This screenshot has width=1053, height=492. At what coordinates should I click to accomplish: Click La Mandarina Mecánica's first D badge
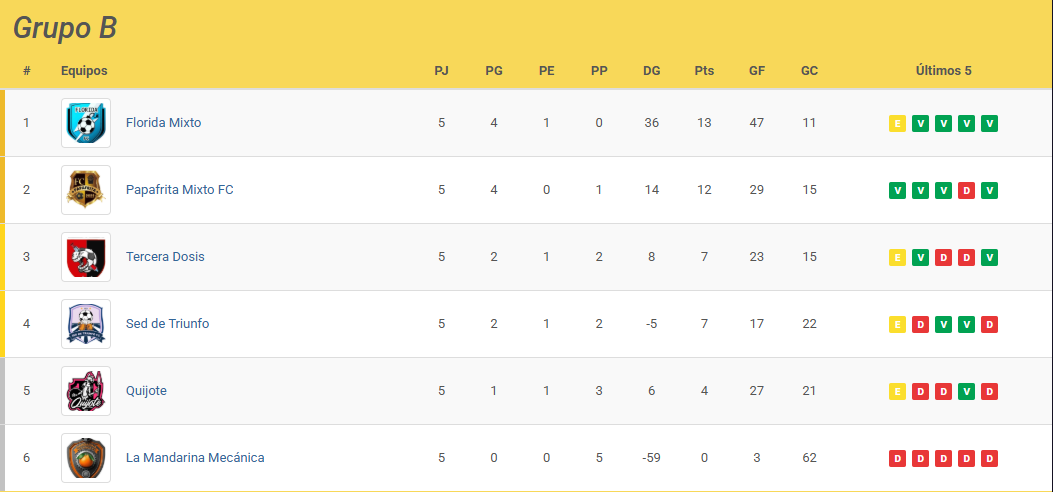tap(897, 458)
